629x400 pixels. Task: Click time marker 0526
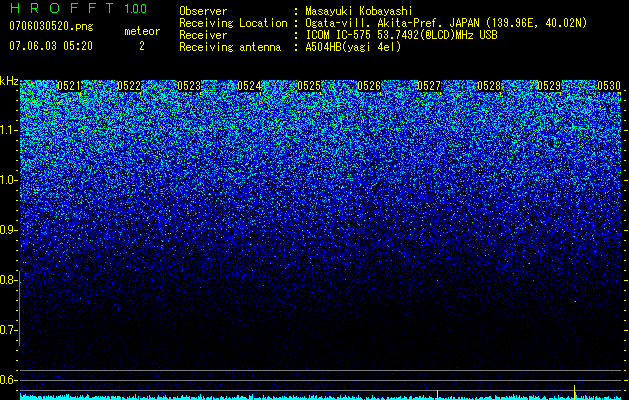[369, 86]
